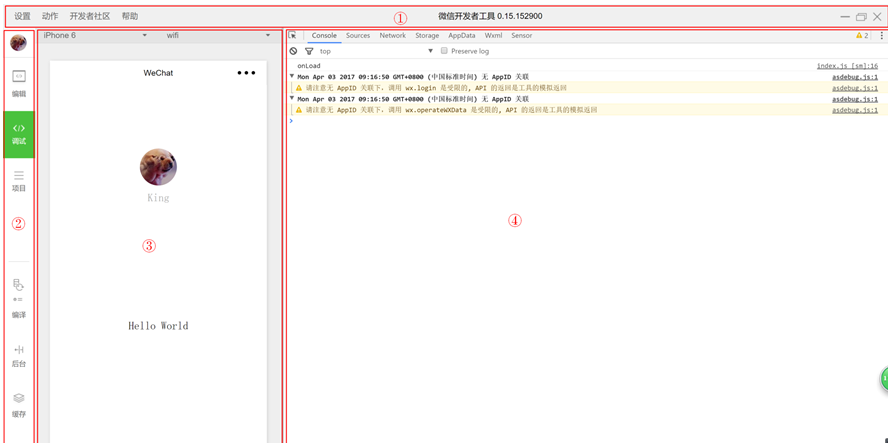Open the 开发者社区 menu
This screenshot has height=443, width=888.
[x=90, y=16]
